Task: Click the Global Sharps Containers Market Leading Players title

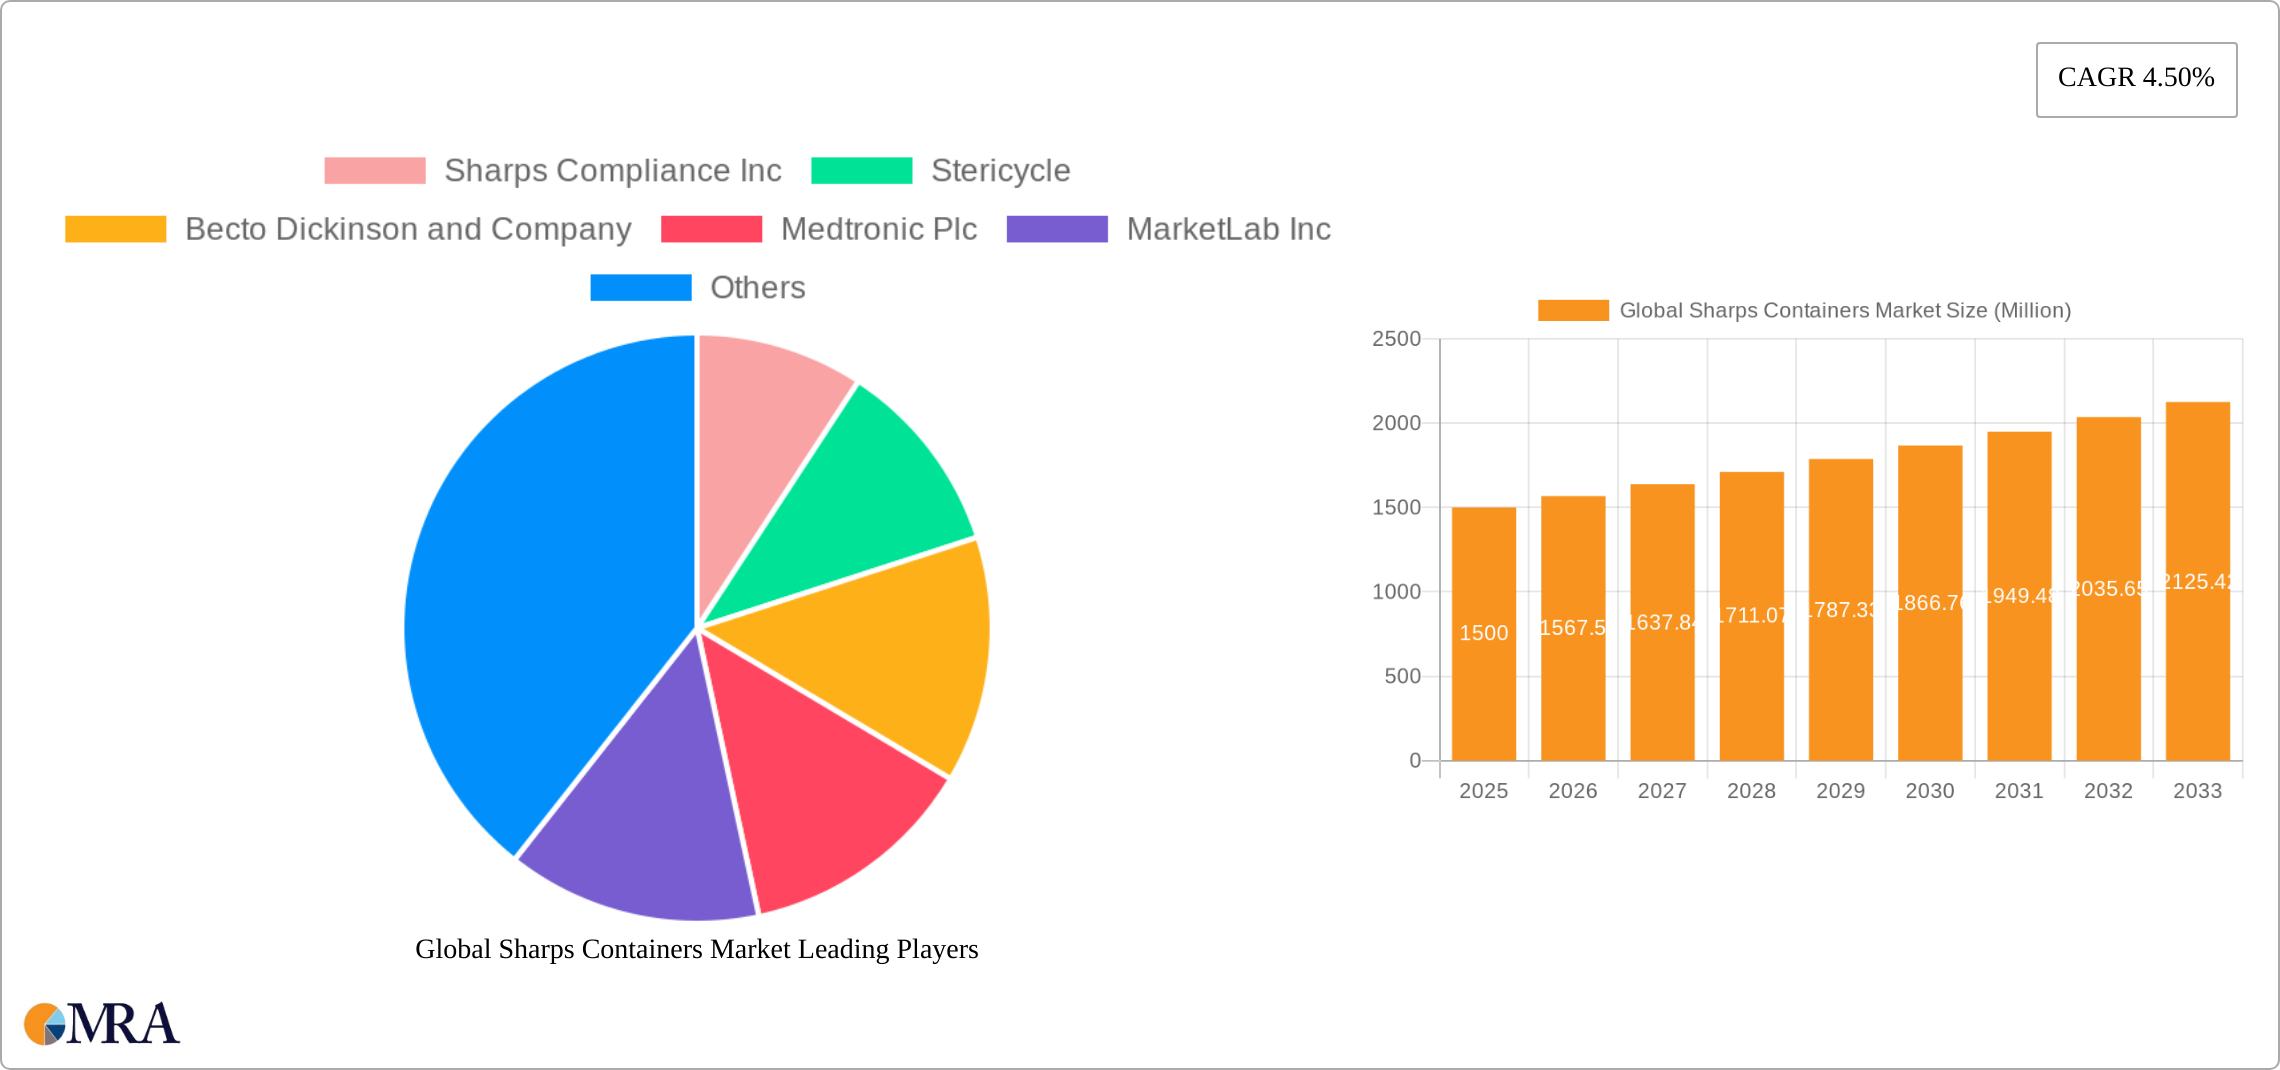Action: (x=697, y=950)
